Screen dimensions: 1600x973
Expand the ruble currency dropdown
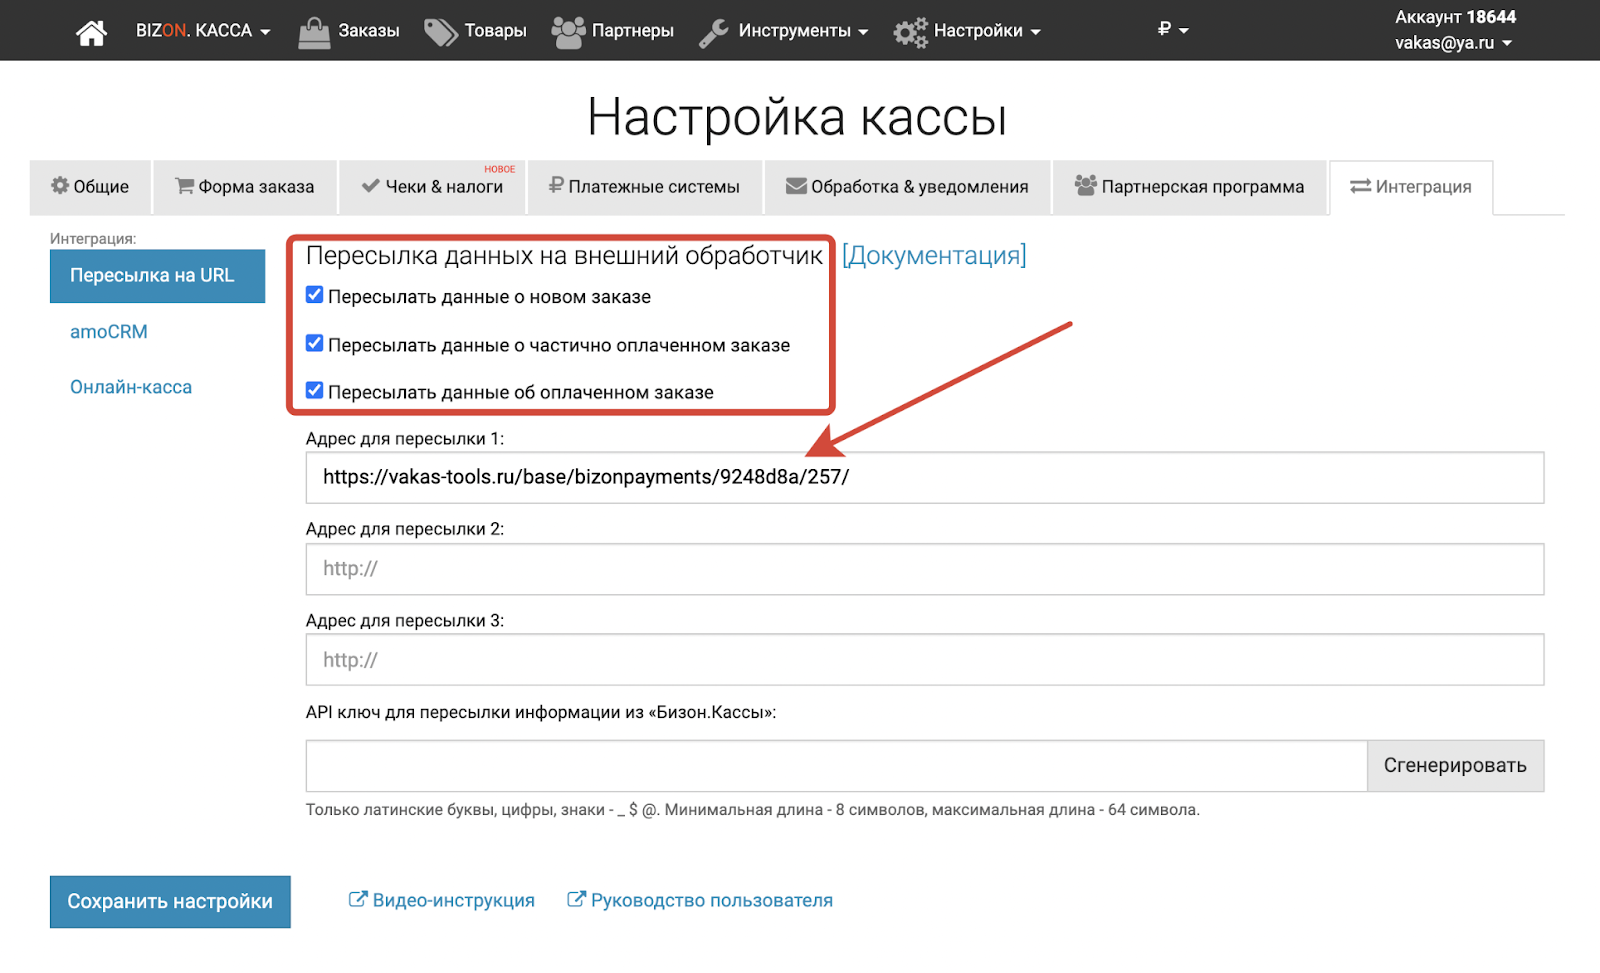pyautogui.click(x=1172, y=30)
